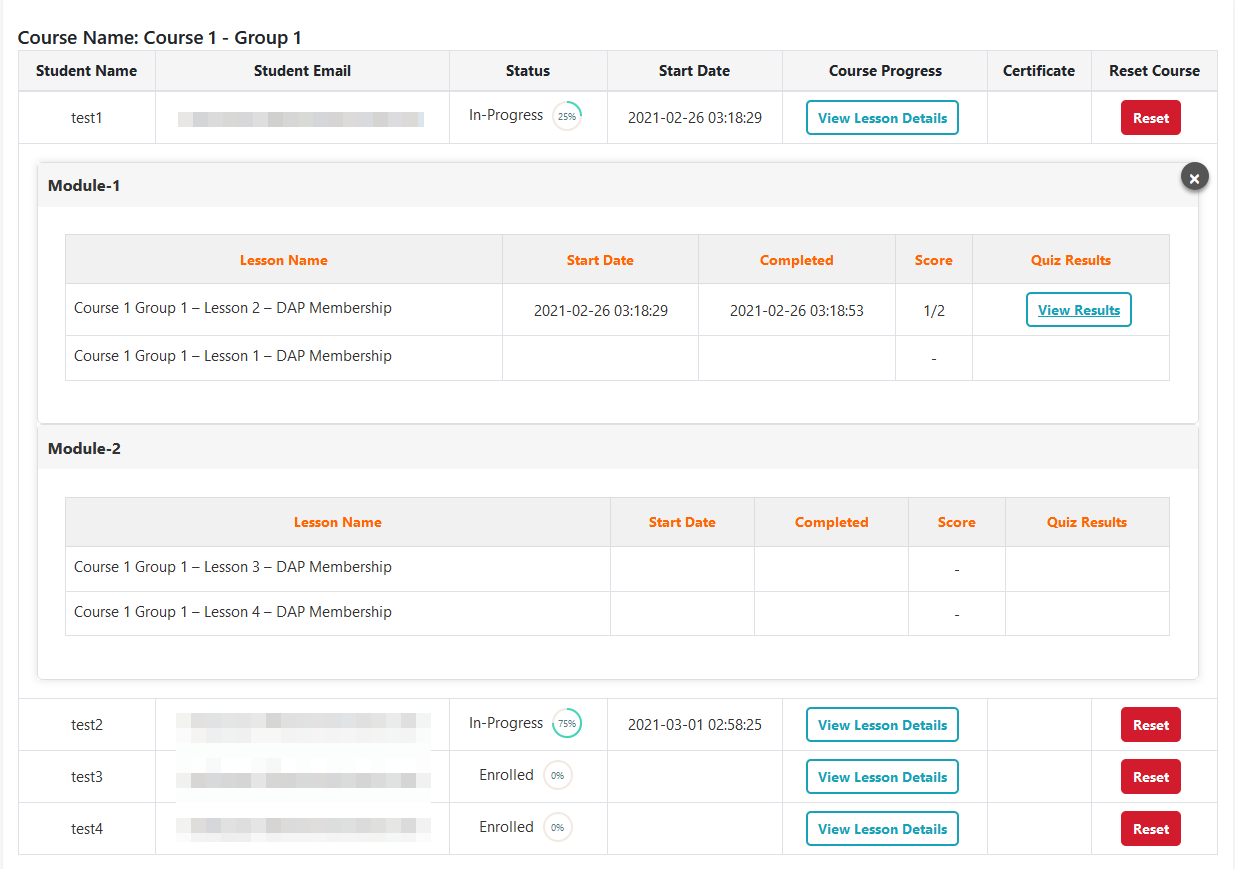Click the Module-1 section header
The width and height of the screenshot is (1235, 869).
pos(84,186)
